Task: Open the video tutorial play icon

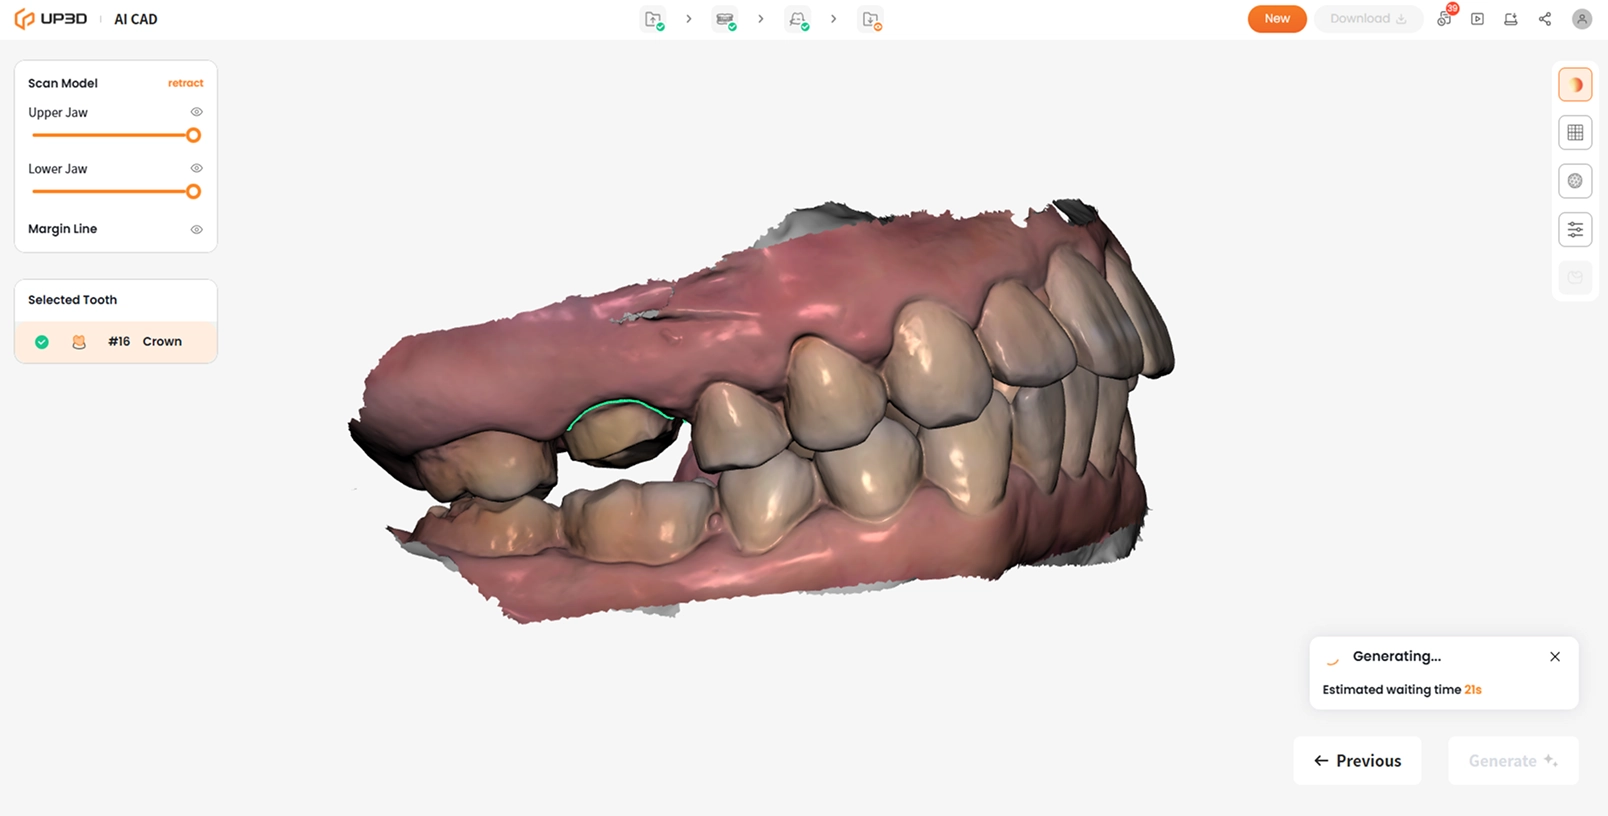Action: (x=1477, y=19)
